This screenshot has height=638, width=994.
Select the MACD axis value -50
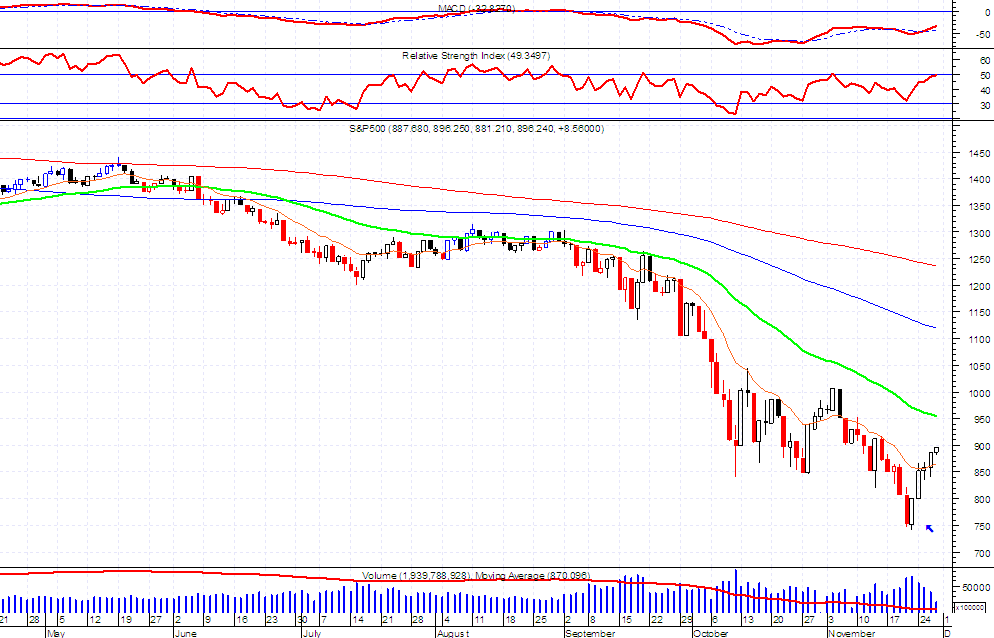[x=983, y=34]
